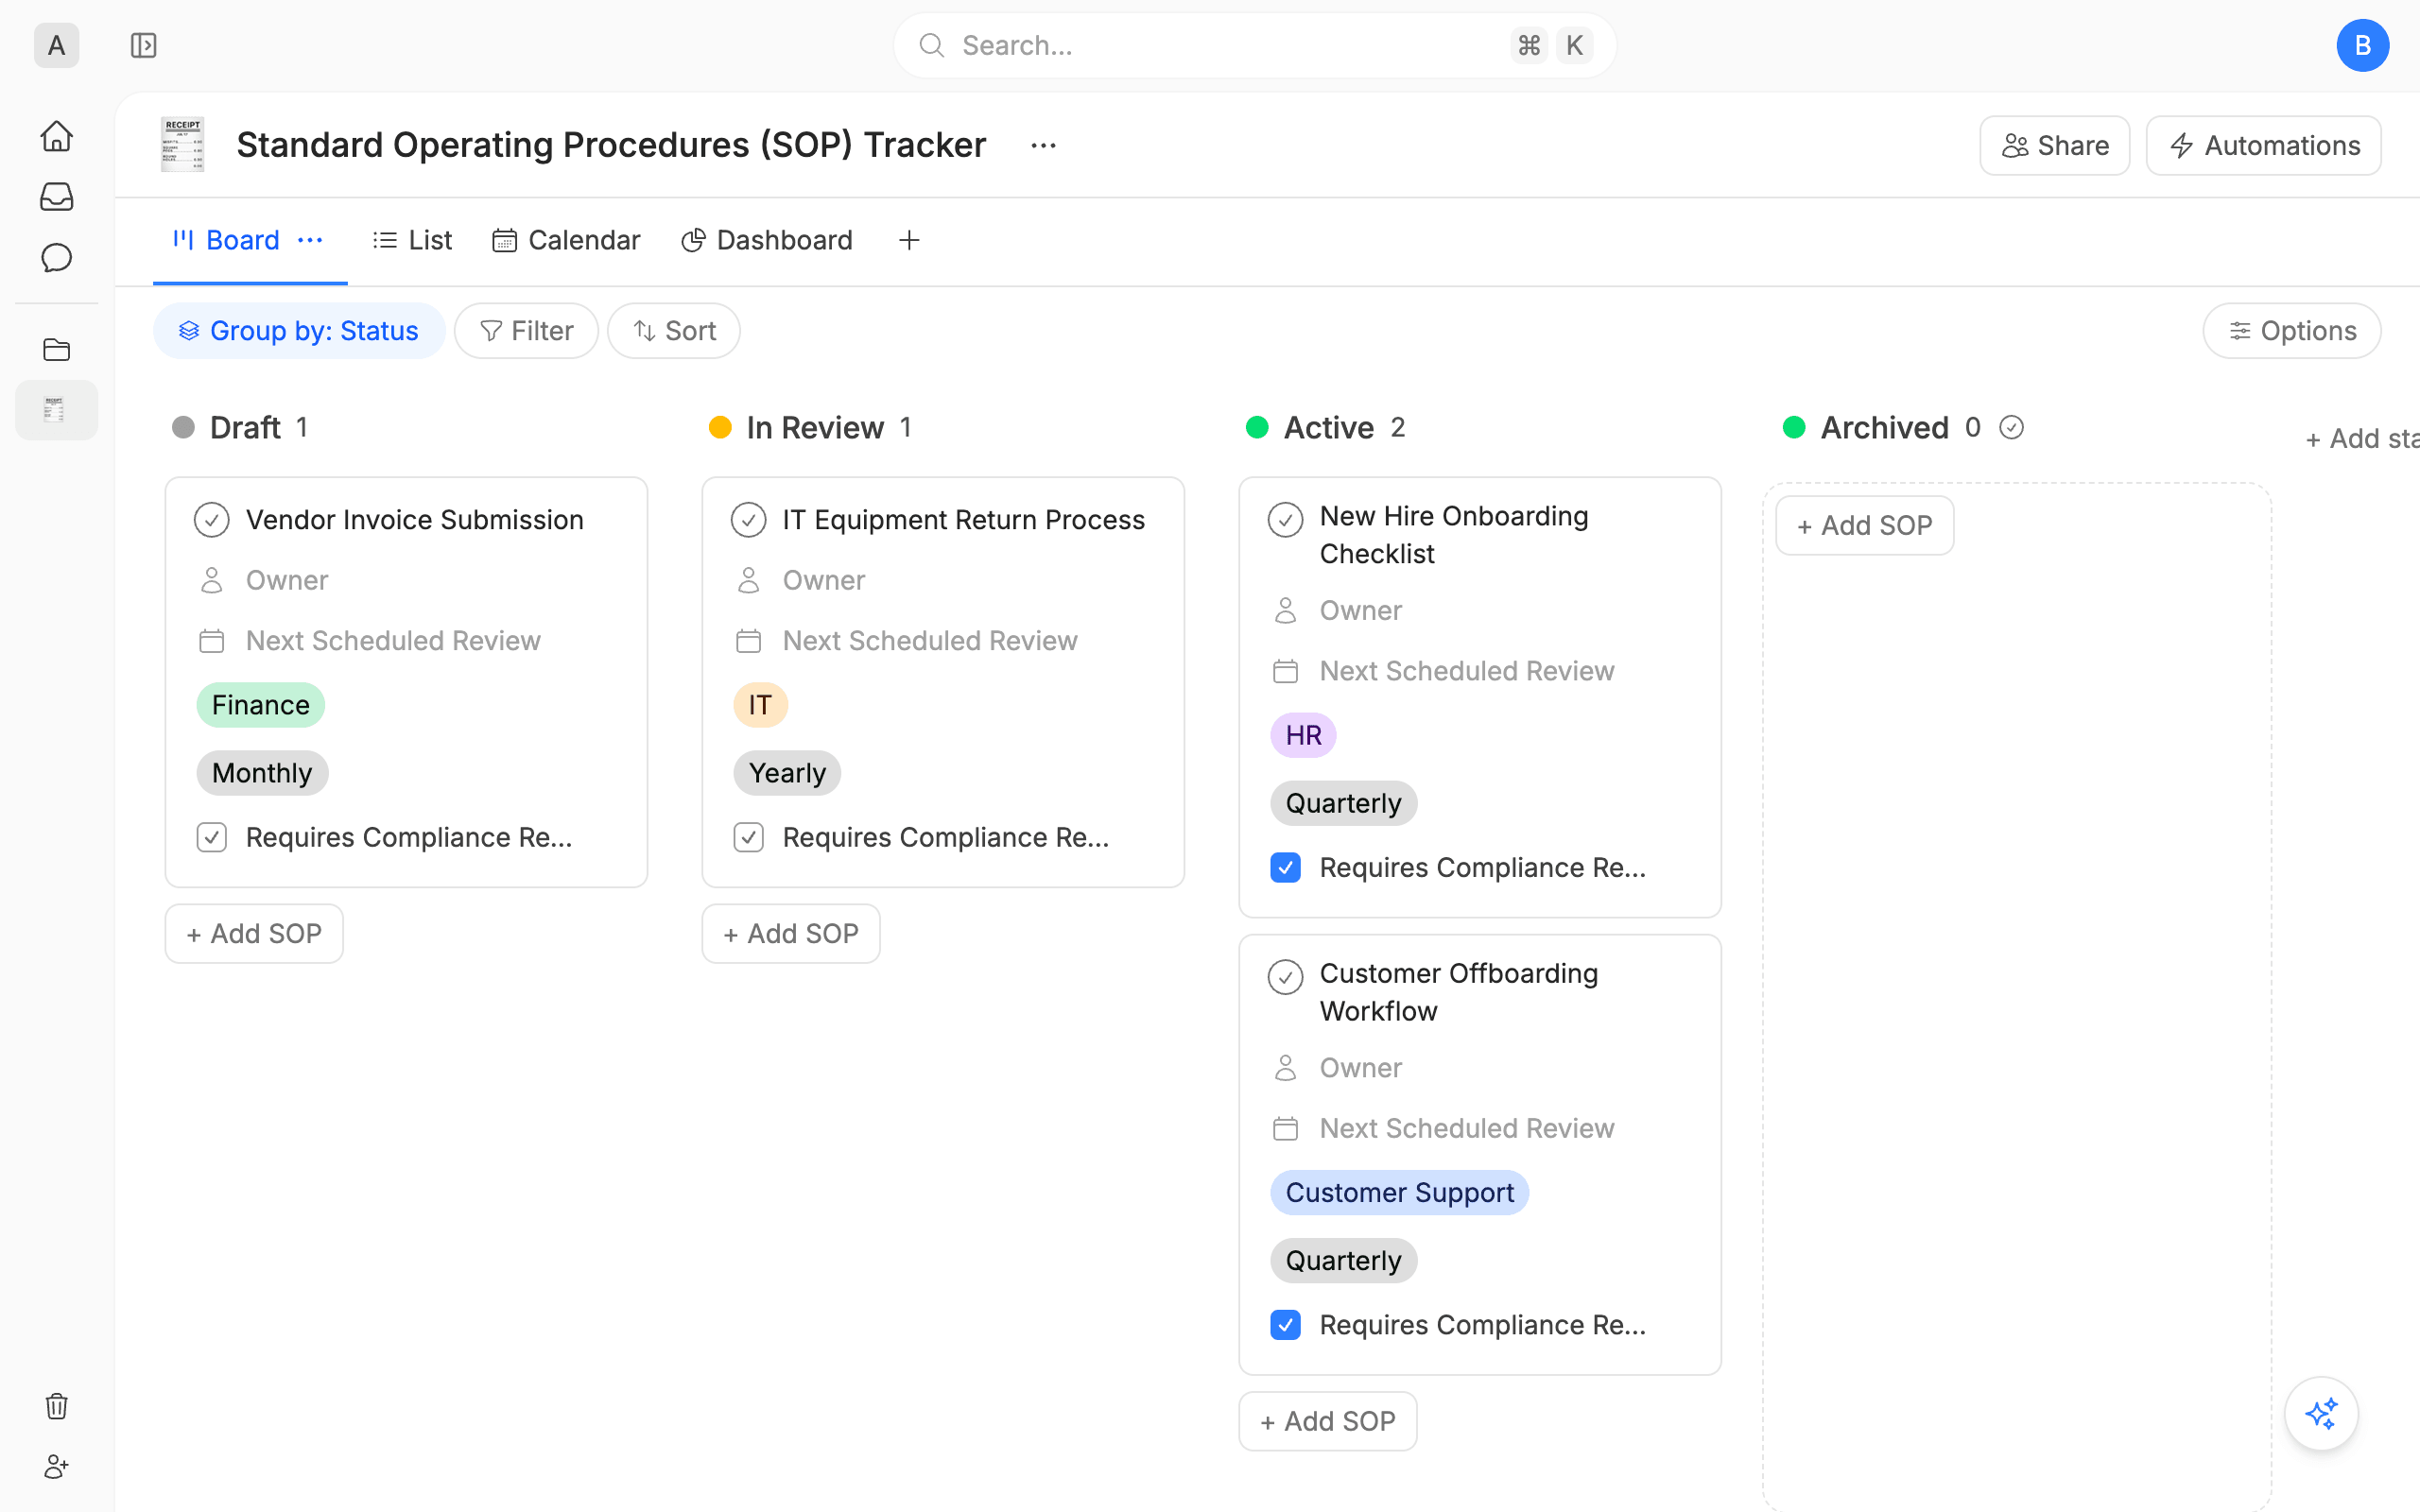
Task: Mark Customer Offboarding Workflow complete via circle
Action: click(1285, 977)
